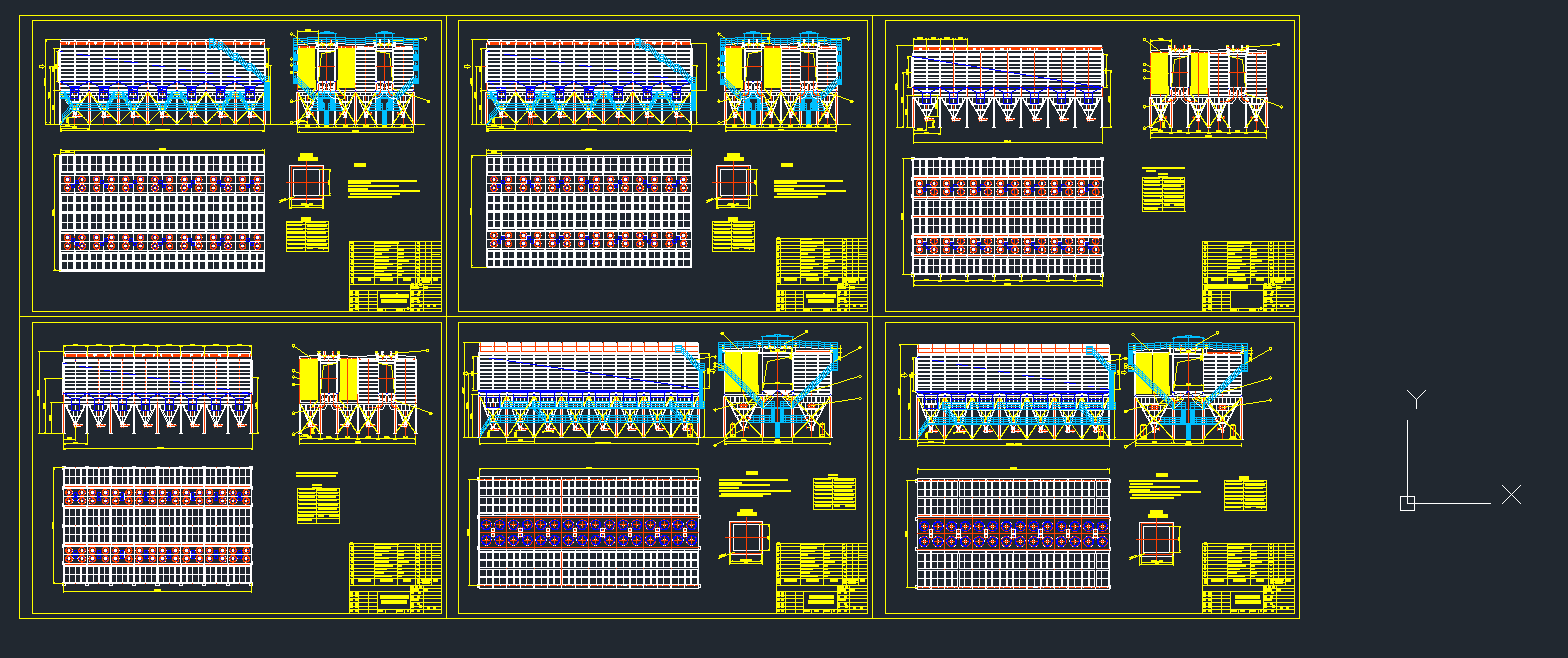Click the X axis label of the UCS icon
Viewport: 1568px width, 658px height.
click(1511, 495)
